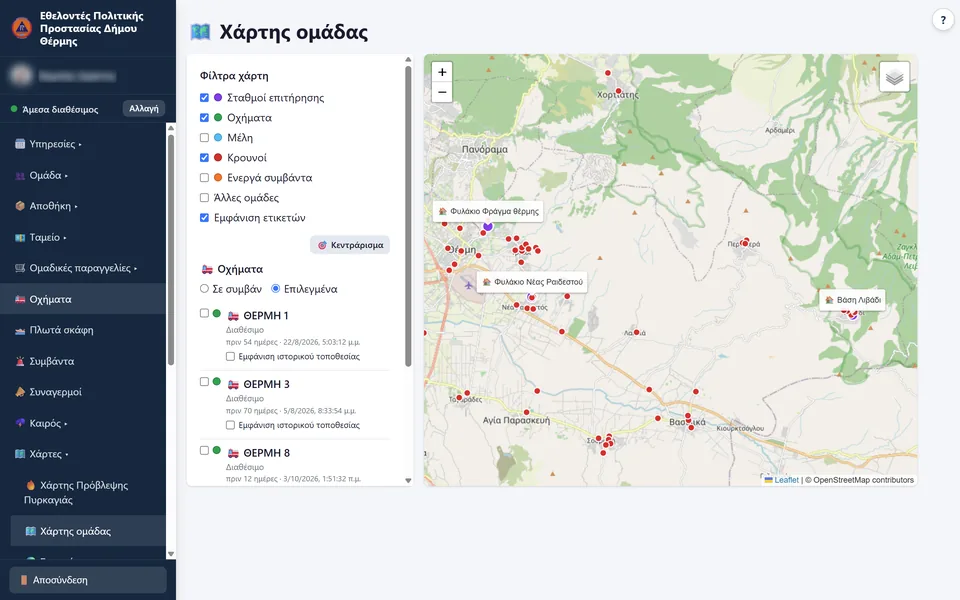Click the organization logo in sidebar header
This screenshot has width=960, height=600.
click(x=22, y=28)
